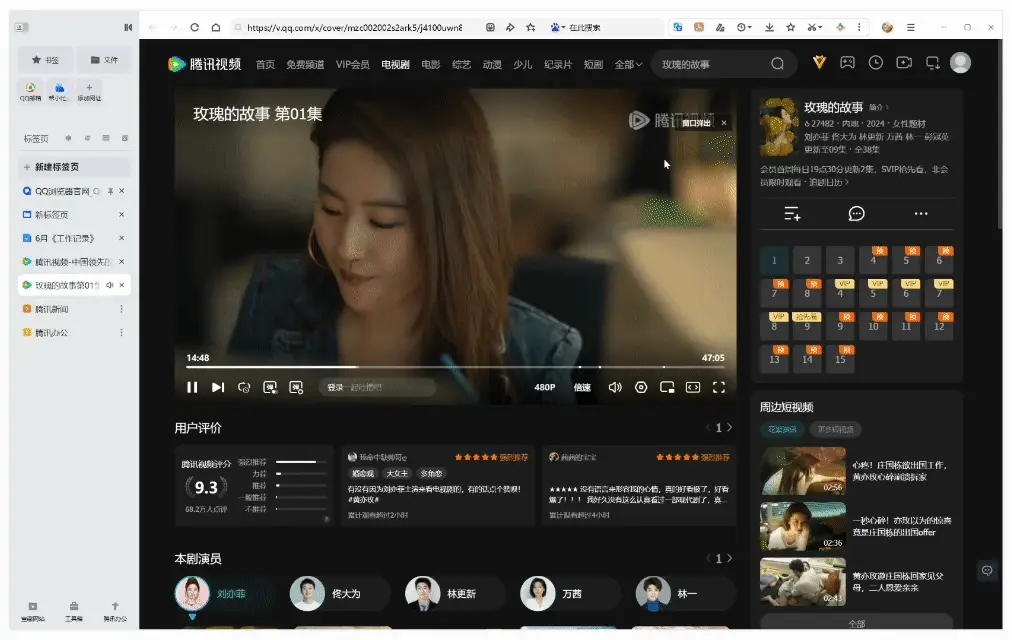The height and width of the screenshot is (640, 1012).
Task: Click the Tencent Video search magnifier
Action: [x=777, y=63]
